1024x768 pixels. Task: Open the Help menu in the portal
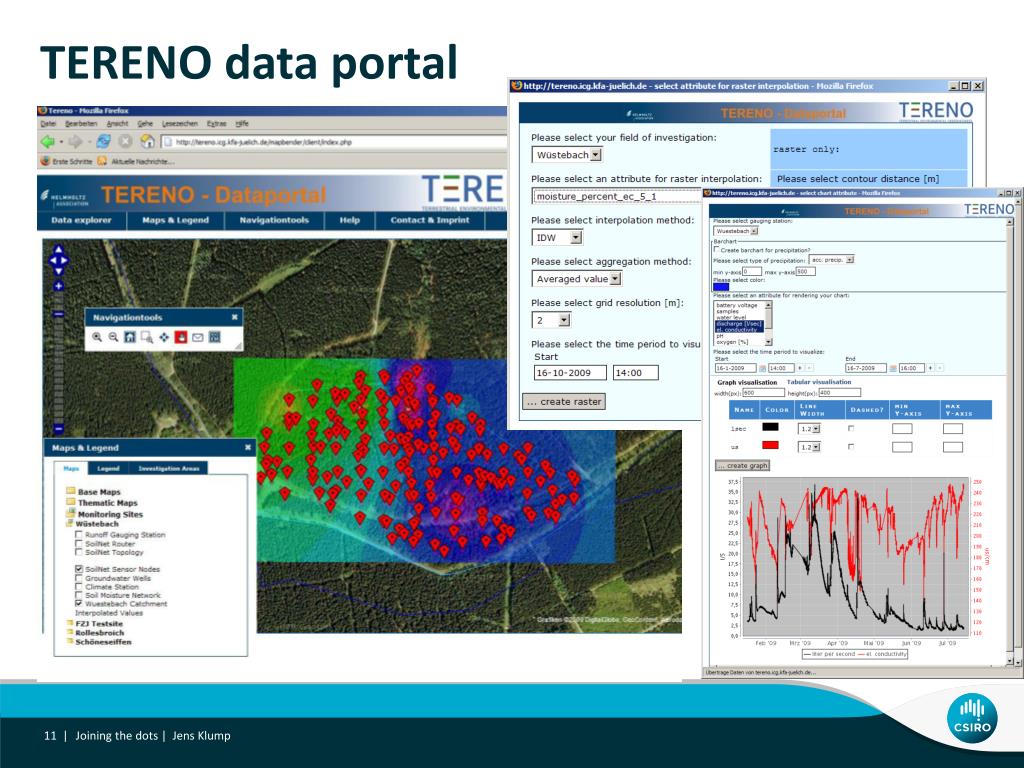[349, 220]
